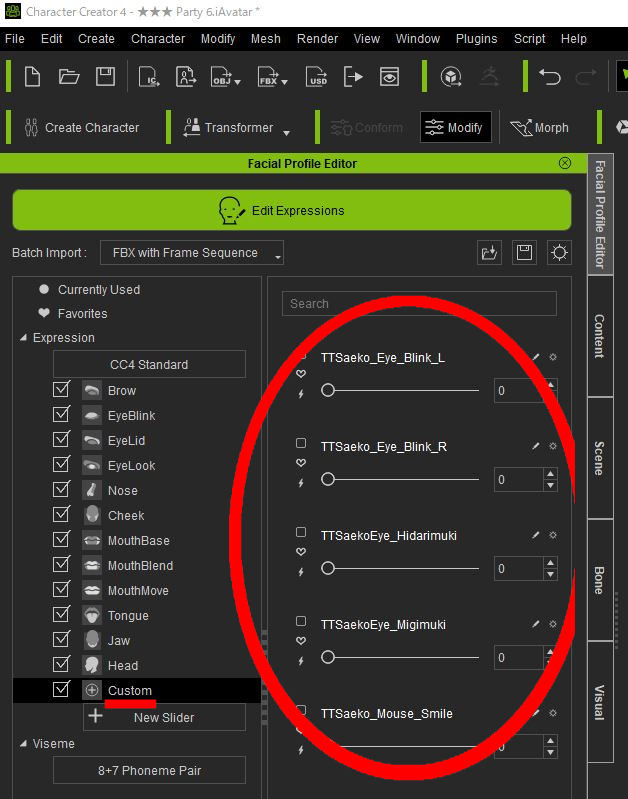This screenshot has height=799, width=628.
Task: Click the Edit Expressions button
Action: (x=292, y=210)
